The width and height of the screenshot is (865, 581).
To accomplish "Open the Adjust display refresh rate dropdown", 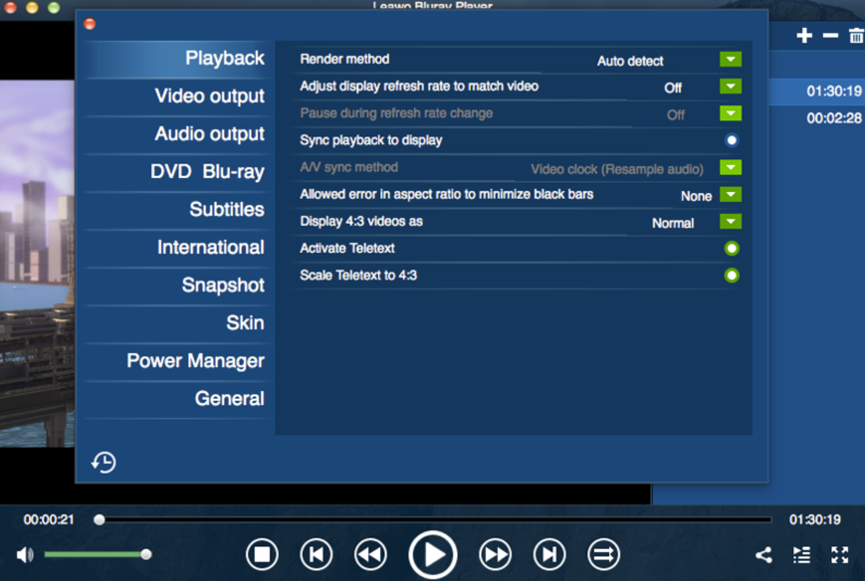I will pyautogui.click(x=730, y=87).
